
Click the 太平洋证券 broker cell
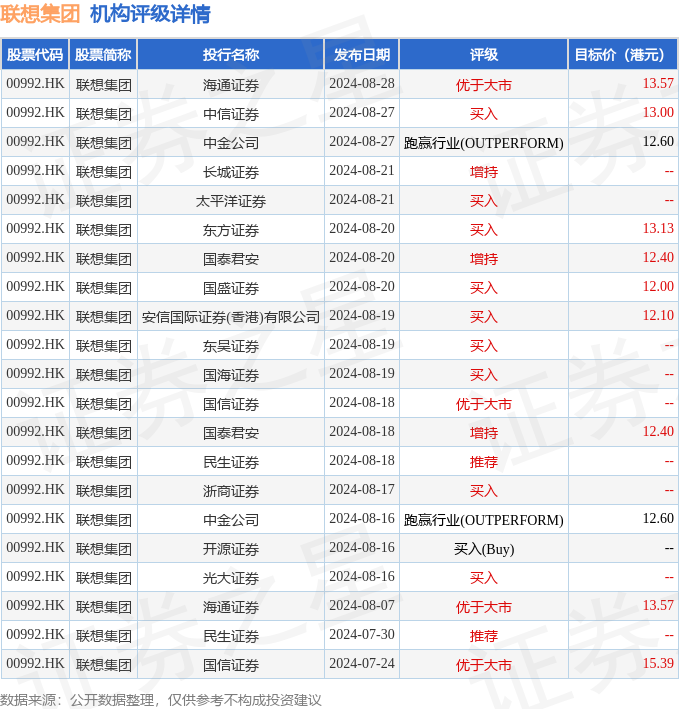coord(231,200)
